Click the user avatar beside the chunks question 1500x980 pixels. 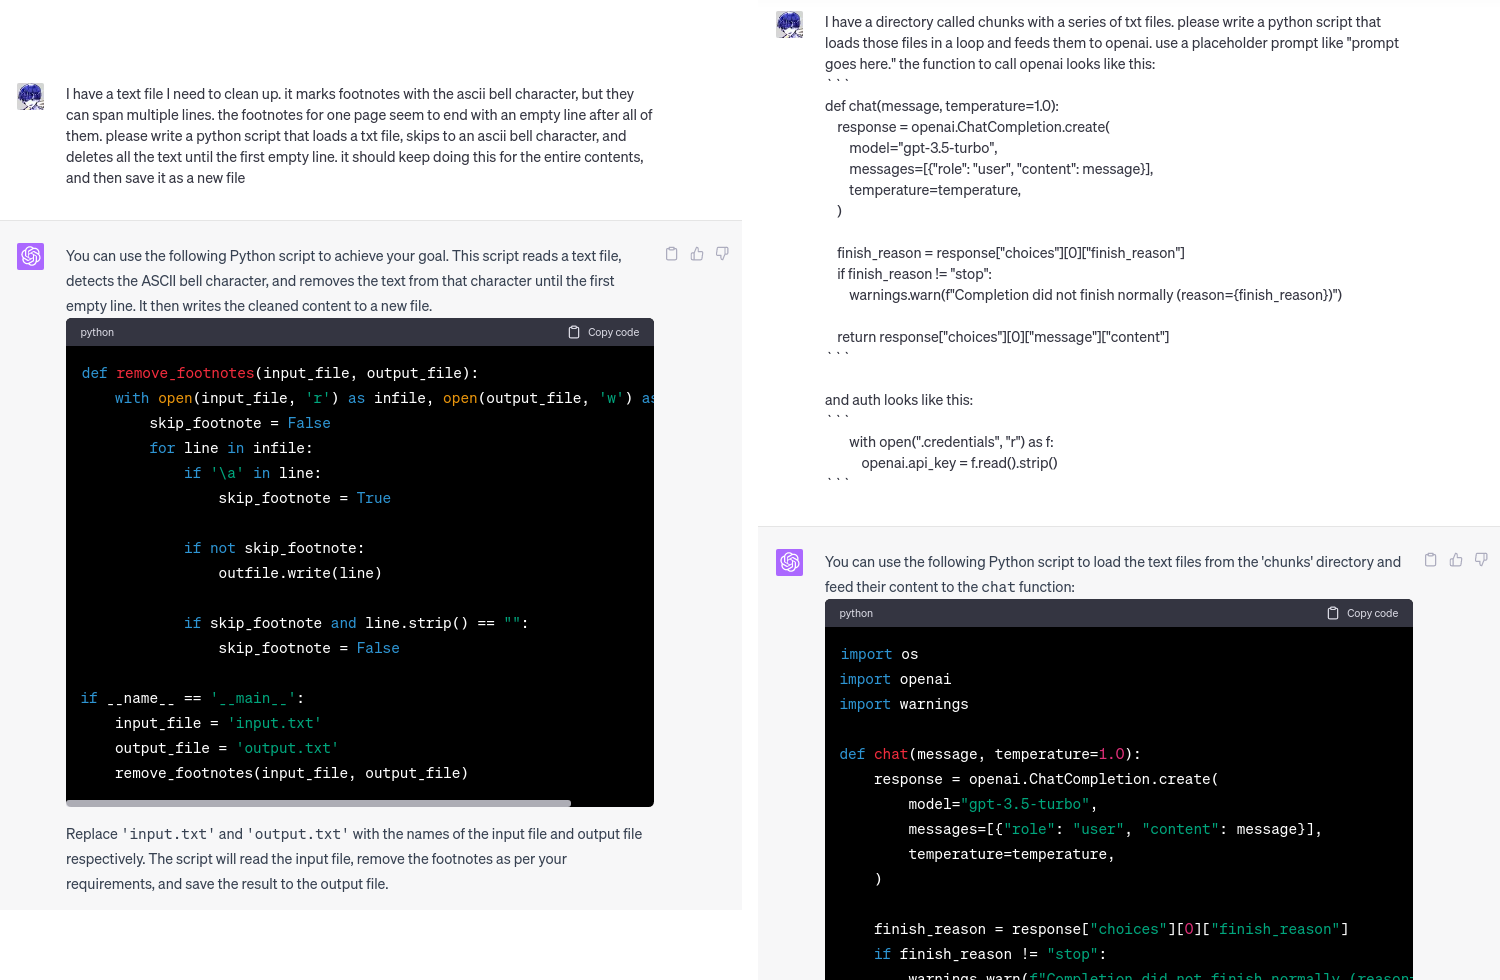pos(789,24)
